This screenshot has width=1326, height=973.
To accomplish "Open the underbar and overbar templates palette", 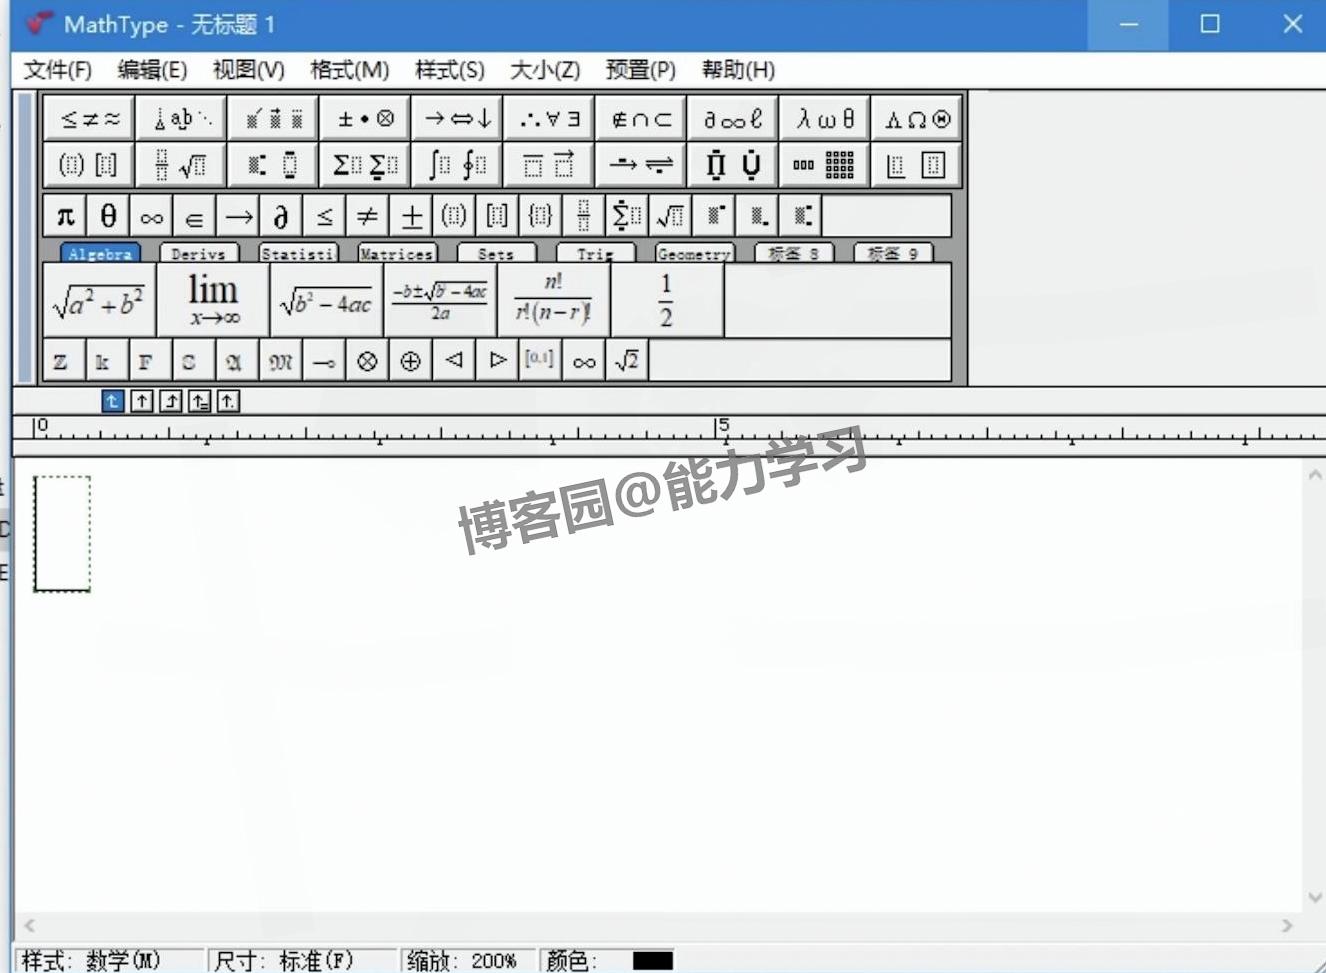I will (550, 165).
